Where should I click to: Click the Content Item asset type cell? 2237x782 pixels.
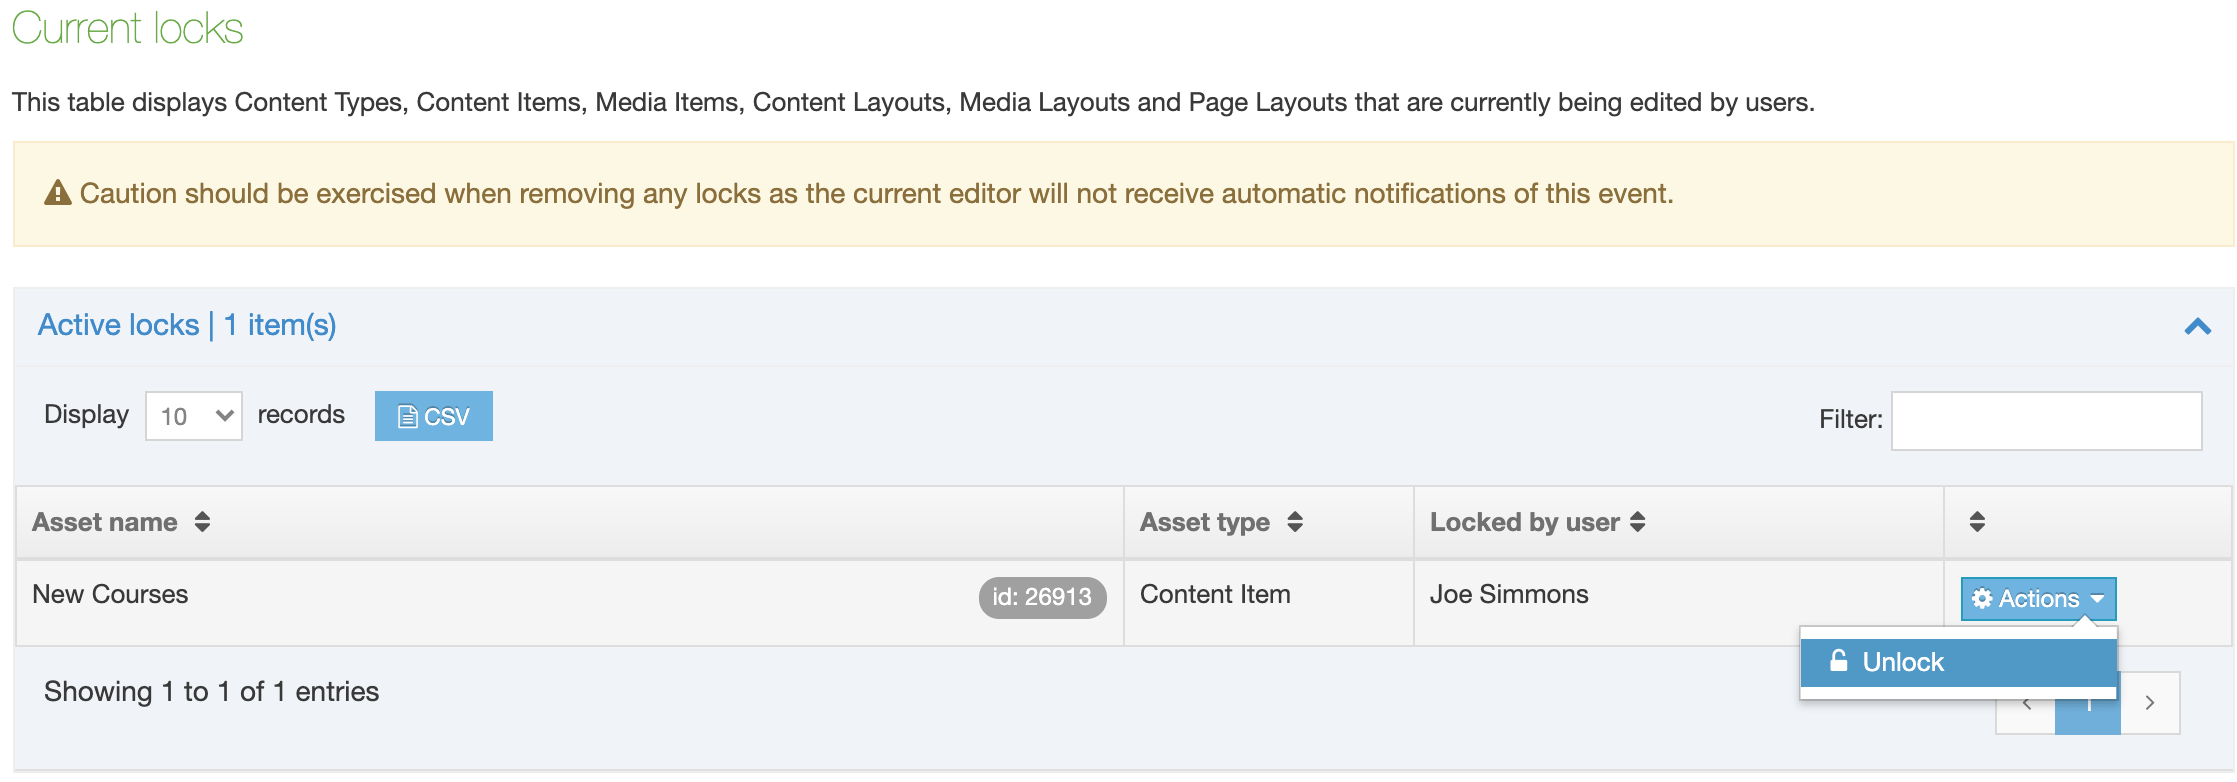[1214, 594]
